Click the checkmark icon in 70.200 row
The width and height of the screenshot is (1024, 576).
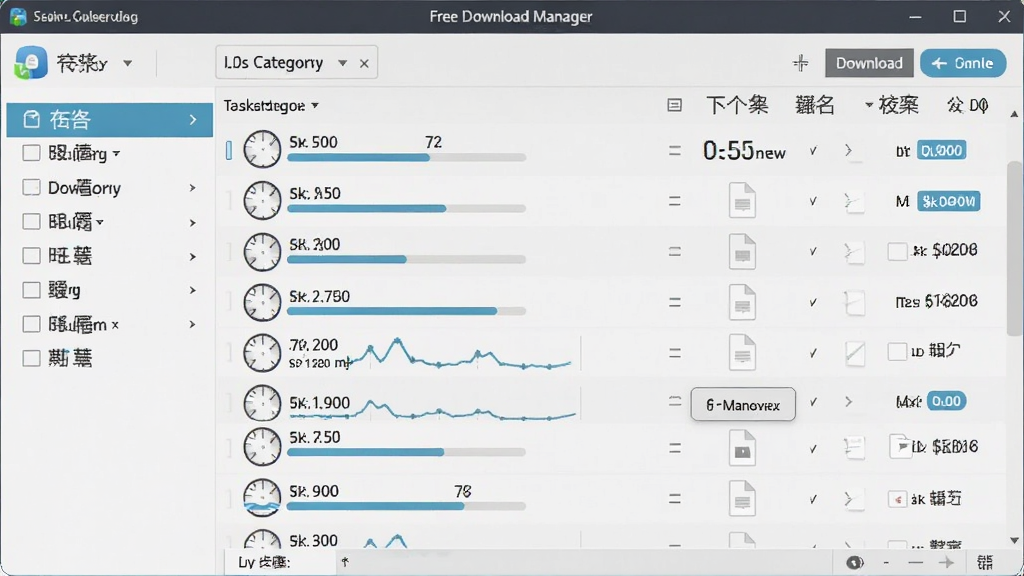point(813,353)
